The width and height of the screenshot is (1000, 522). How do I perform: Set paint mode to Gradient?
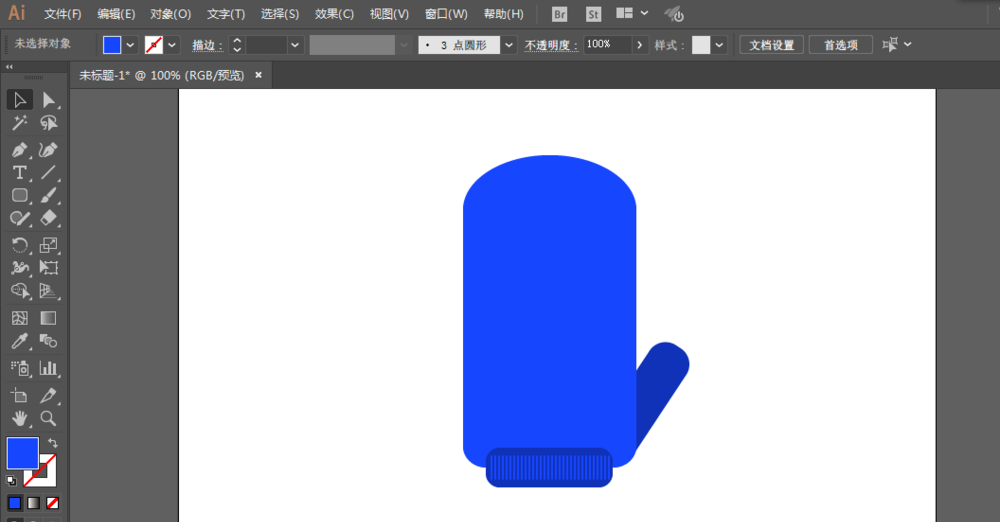tap(34, 503)
